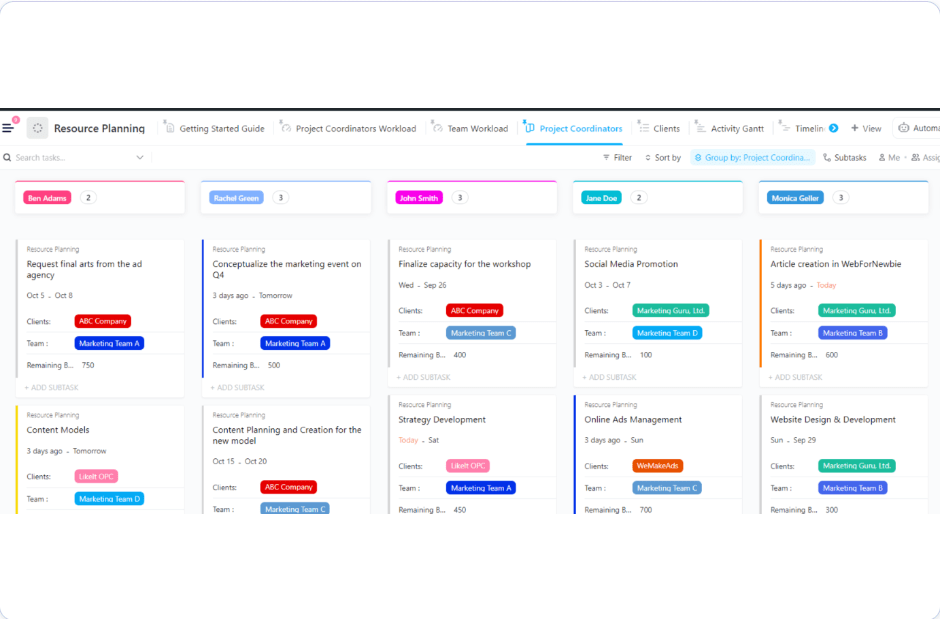Viewport: 940px width, 619px height.
Task: Click Marketing Team C tag on Finalize capacity card
Action: point(481,333)
